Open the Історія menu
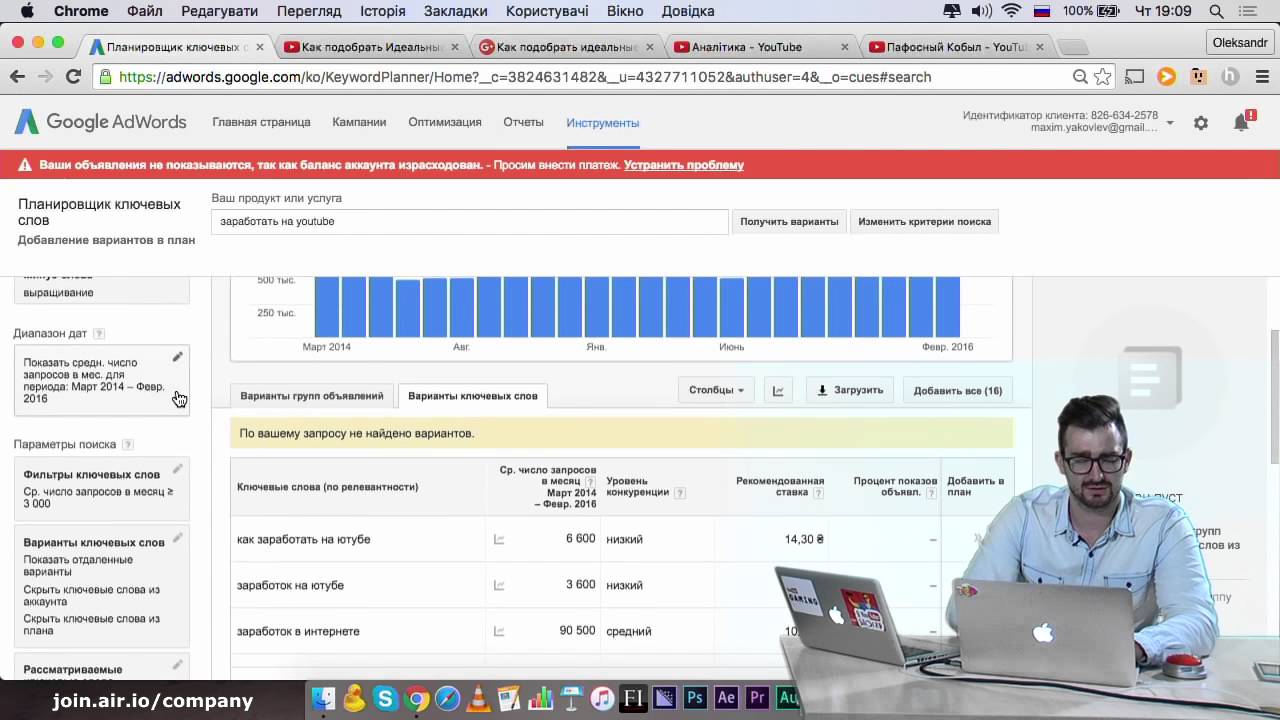Viewport: 1280px width, 720px height. (382, 11)
